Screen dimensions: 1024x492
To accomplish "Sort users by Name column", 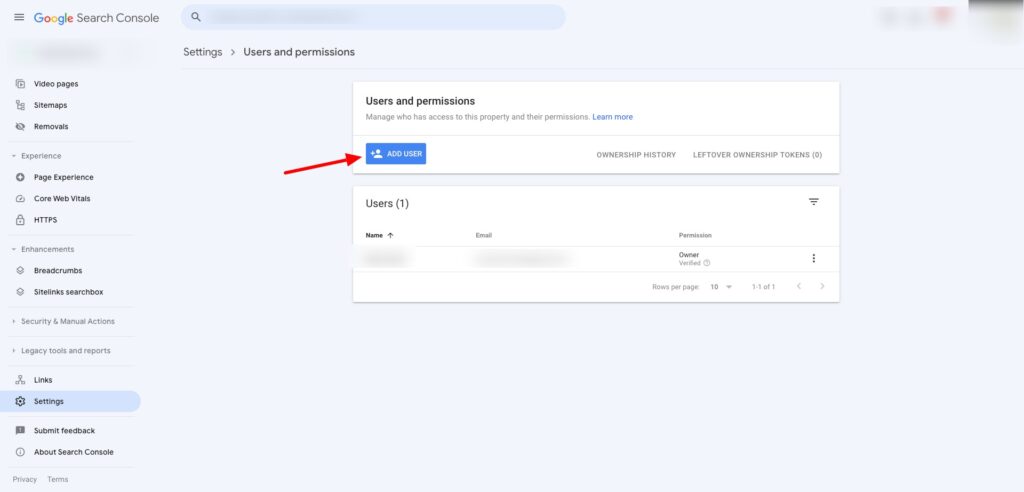I will click(x=380, y=235).
